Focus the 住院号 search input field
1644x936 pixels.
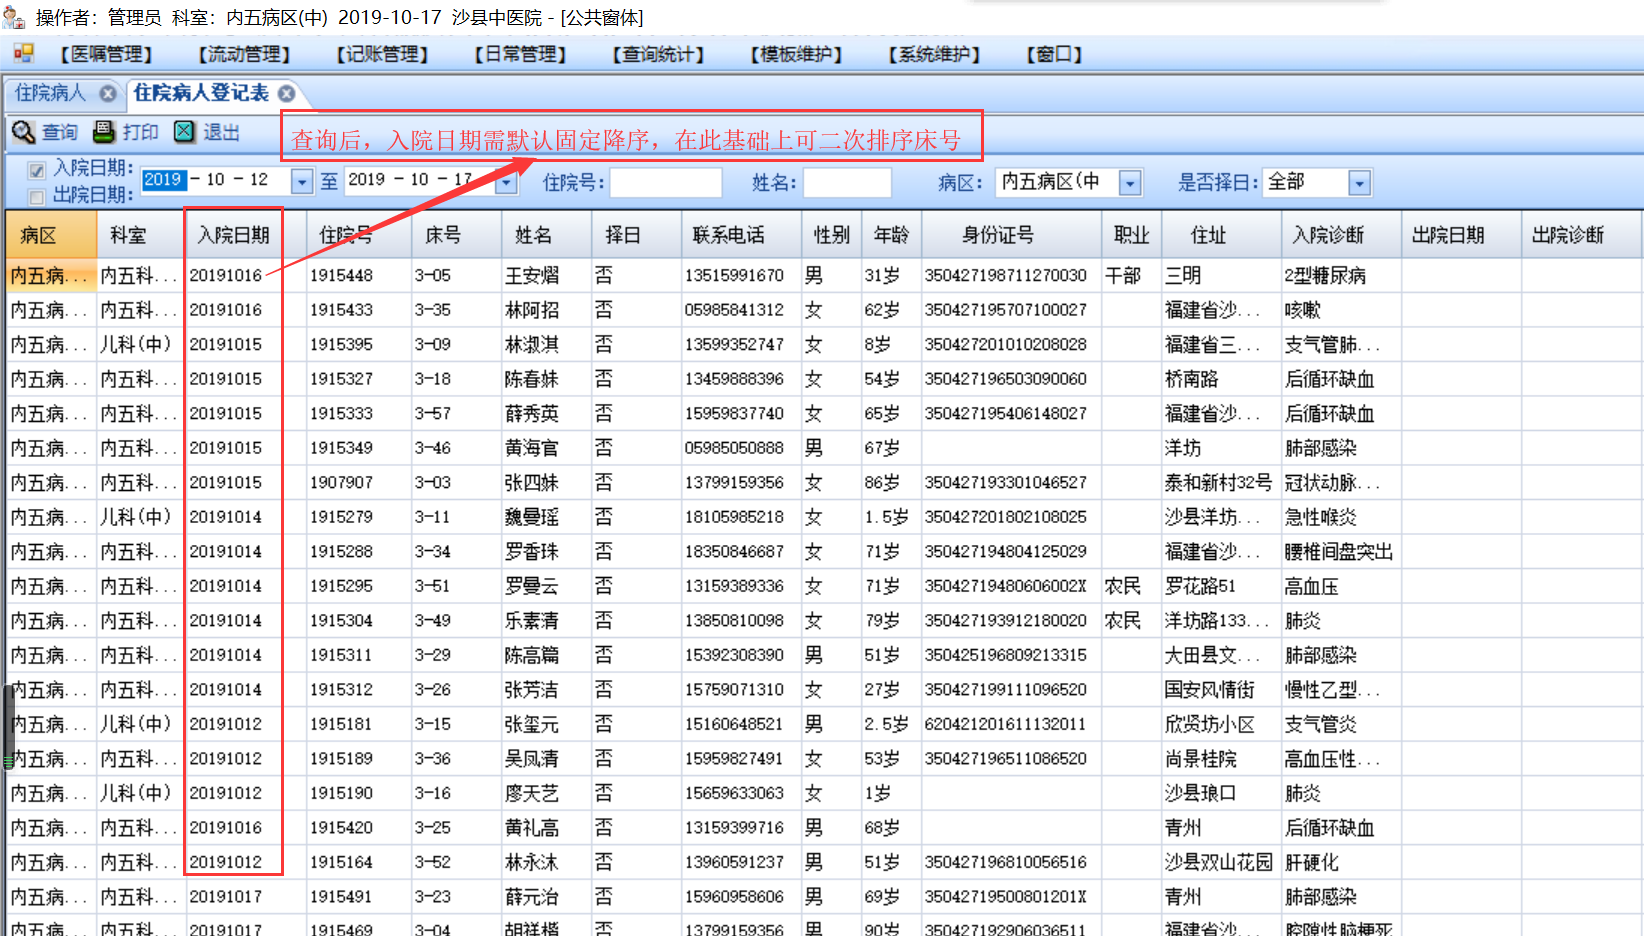[x=666, y=182]
